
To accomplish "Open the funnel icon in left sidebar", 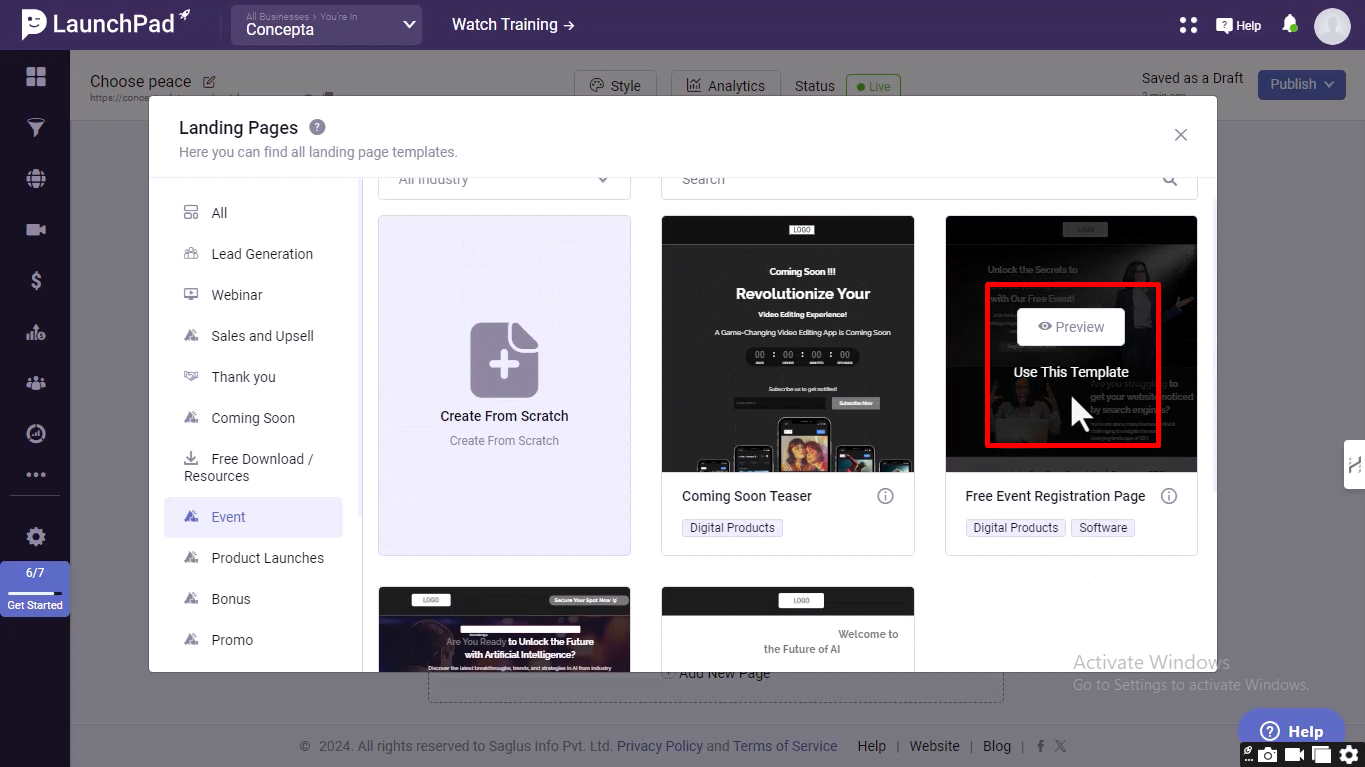I will pos(36,128).
